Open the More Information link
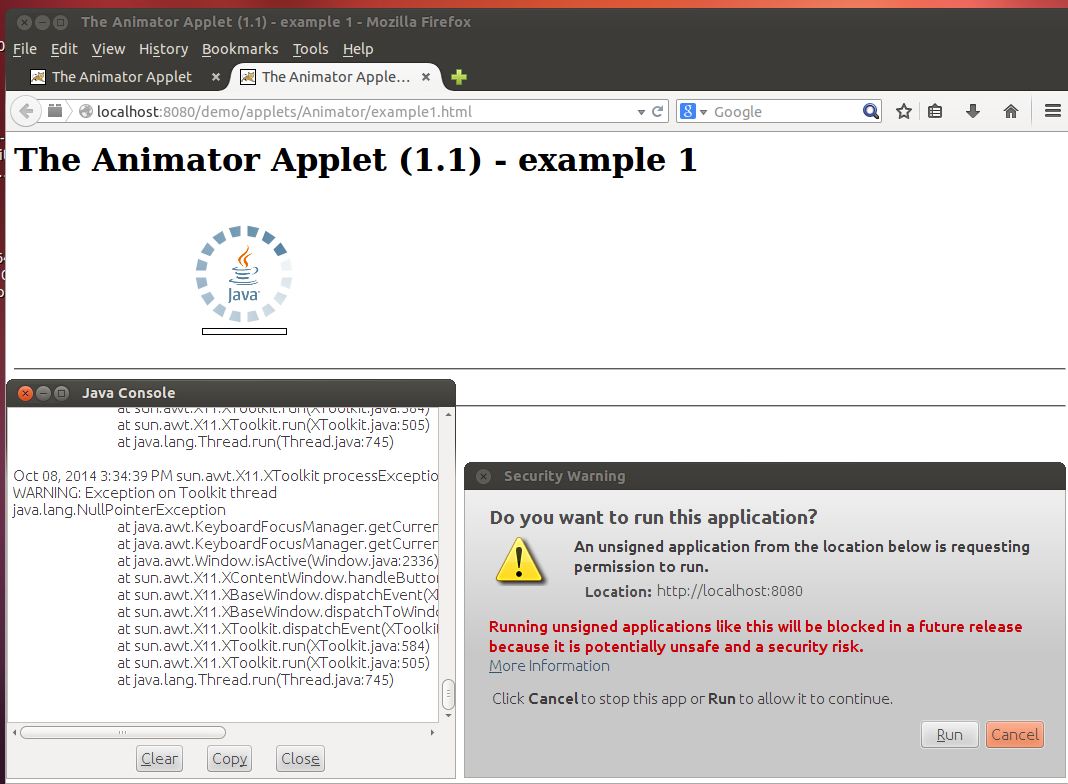The height and width of the screenshot is (784, 1068). [x=549, y=666]
